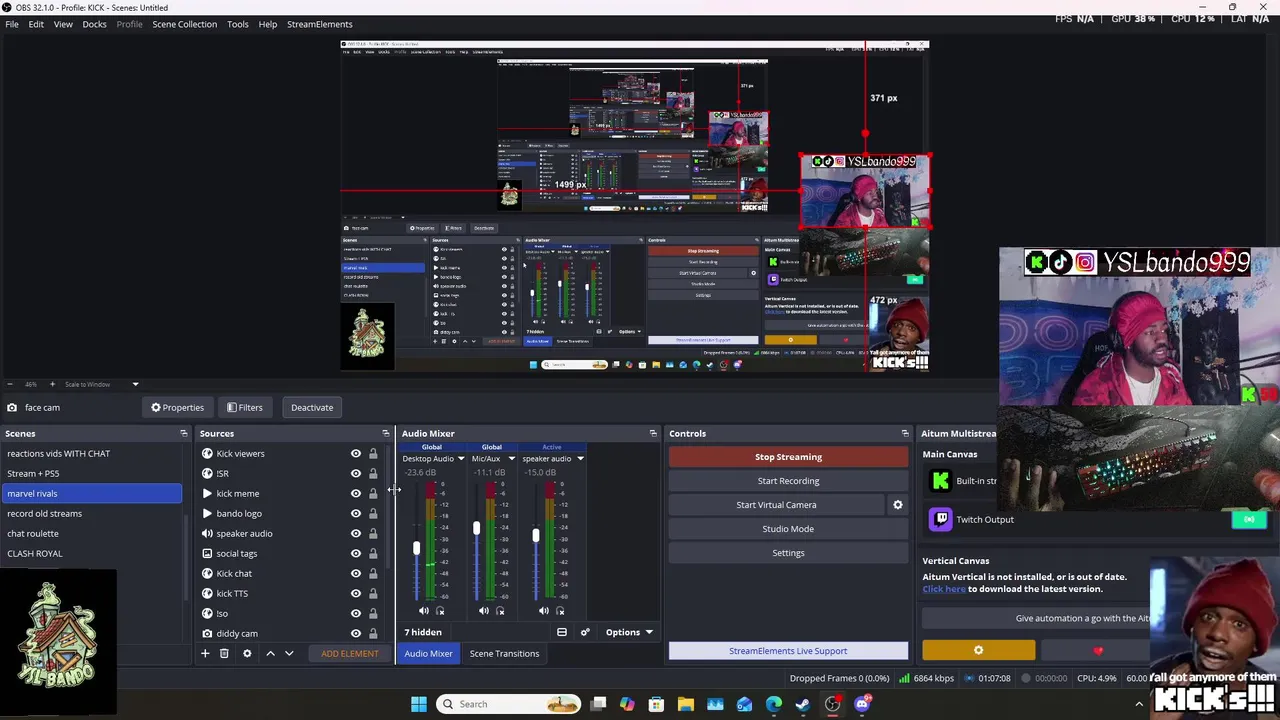Open Microsoft Edge from the taskbar
The image size is (1280, 720).
tap(774, 704)
